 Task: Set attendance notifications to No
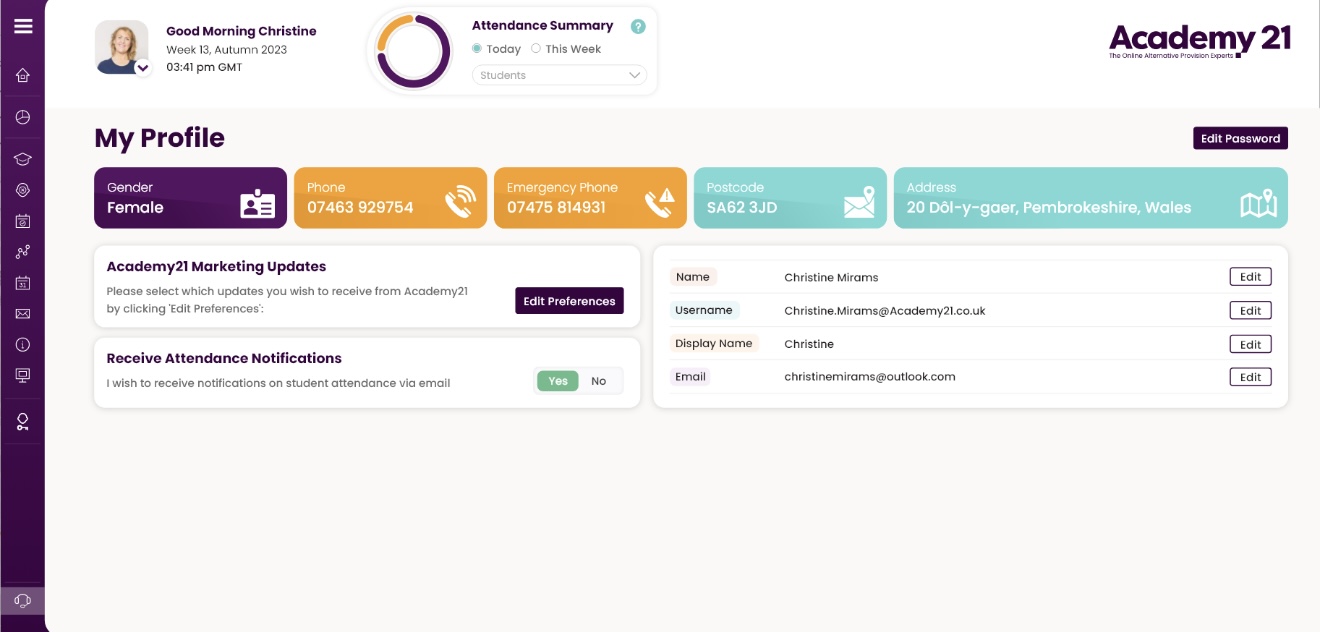click(x=598, y=381)
